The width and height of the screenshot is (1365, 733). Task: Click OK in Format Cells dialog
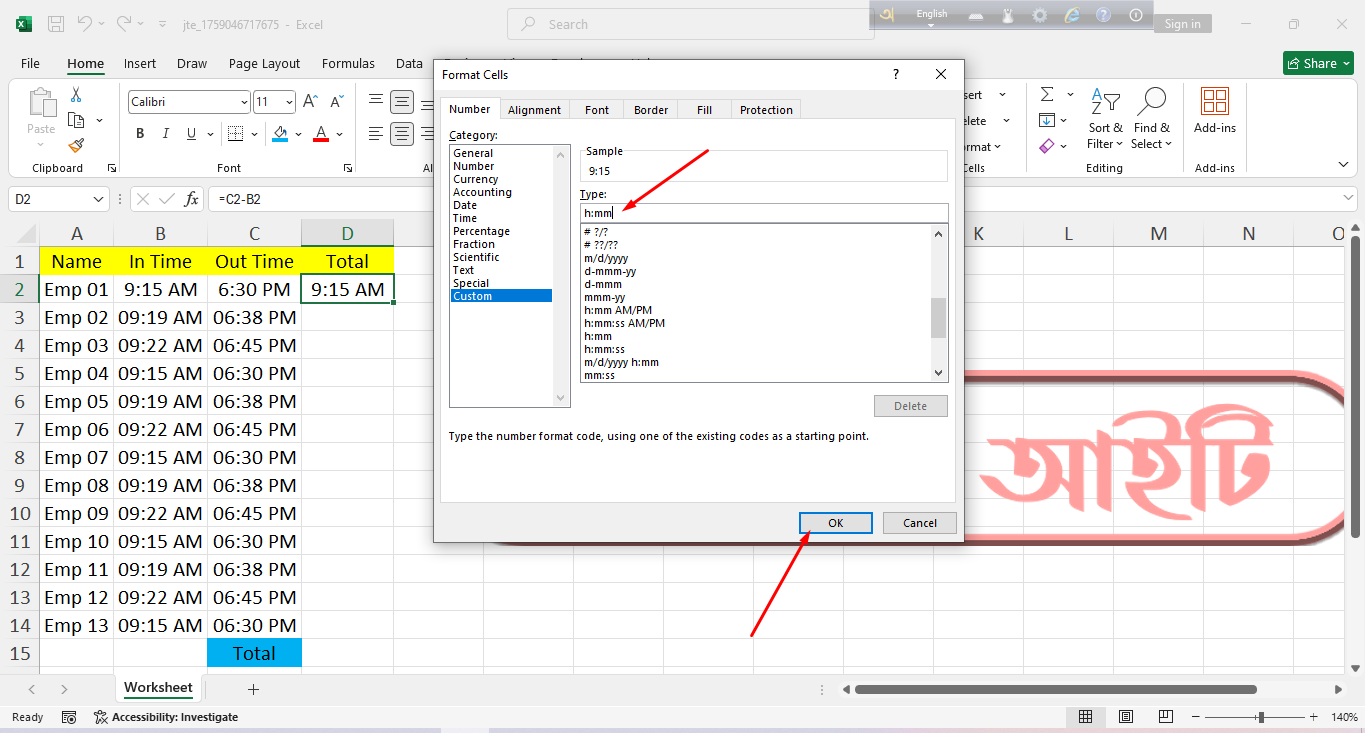pos(835,523)
